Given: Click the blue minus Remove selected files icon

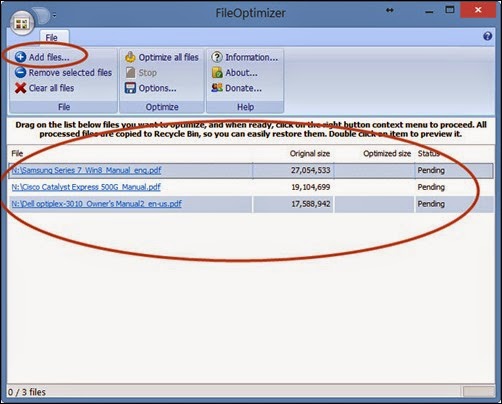Looking at the screenshot, I should coord(20,72).
